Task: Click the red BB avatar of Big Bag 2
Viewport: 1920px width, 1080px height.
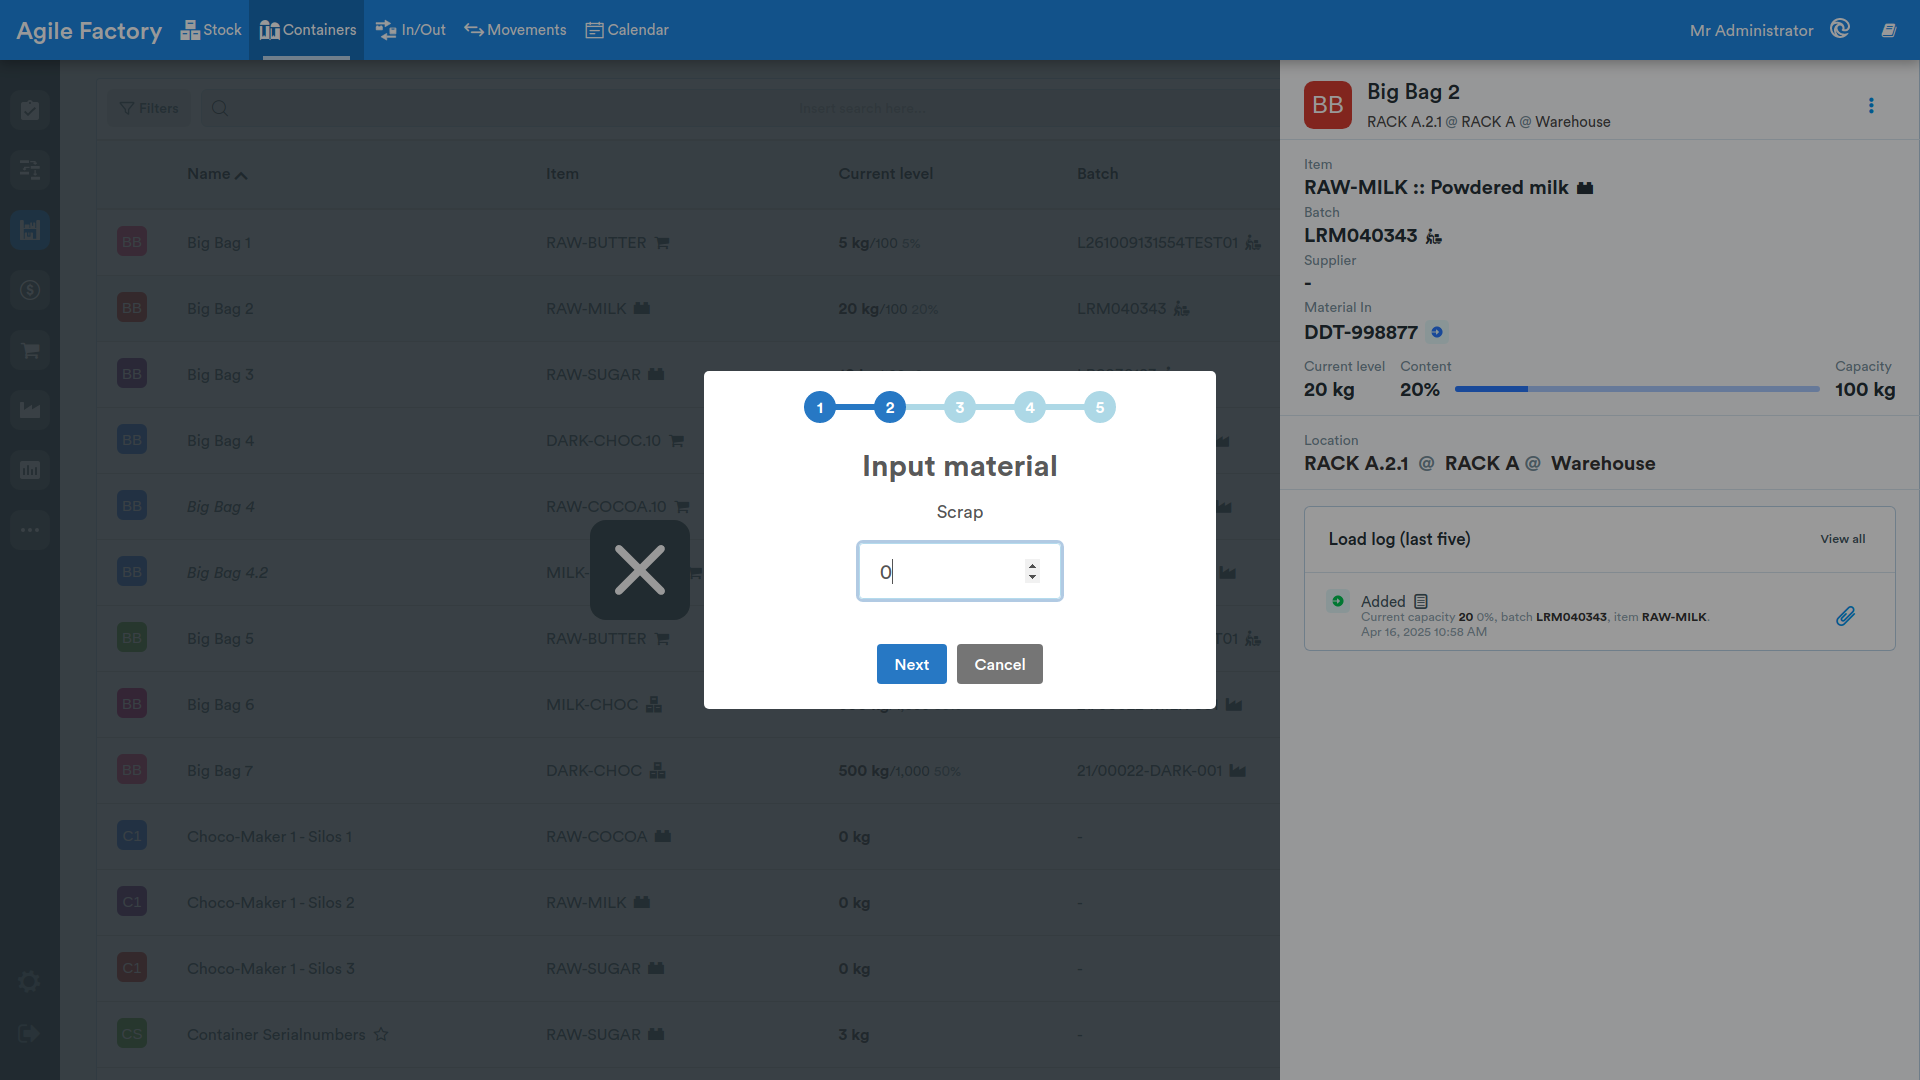Action: [x=1328, y=105]
